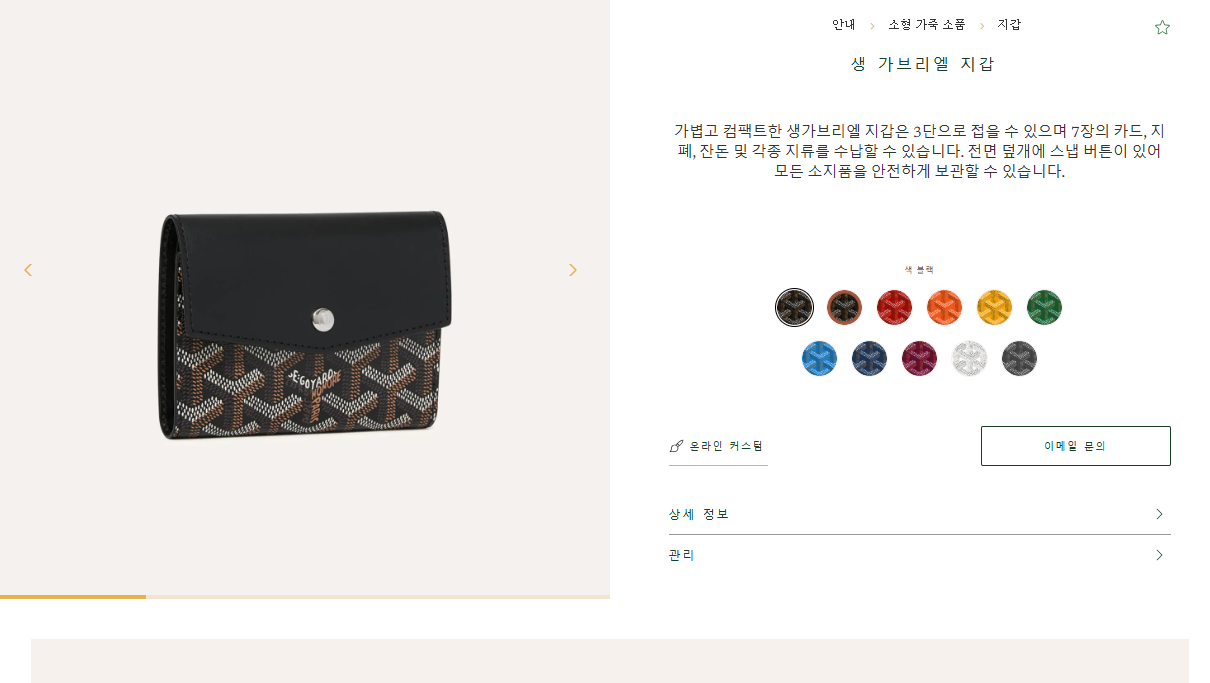Viewport: 1210px width, 683px height.
Task: Pick the green color swatch
Action: pyautogui.click(x=1044, y=307)
